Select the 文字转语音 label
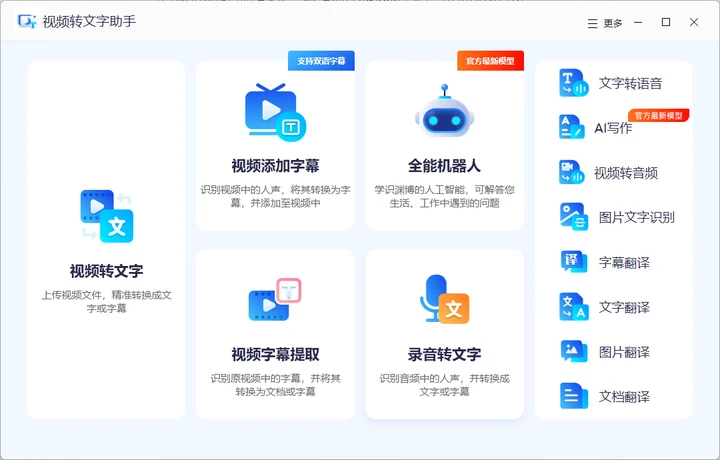The height and width of the screenshot is (460, 720). [630, 83]
